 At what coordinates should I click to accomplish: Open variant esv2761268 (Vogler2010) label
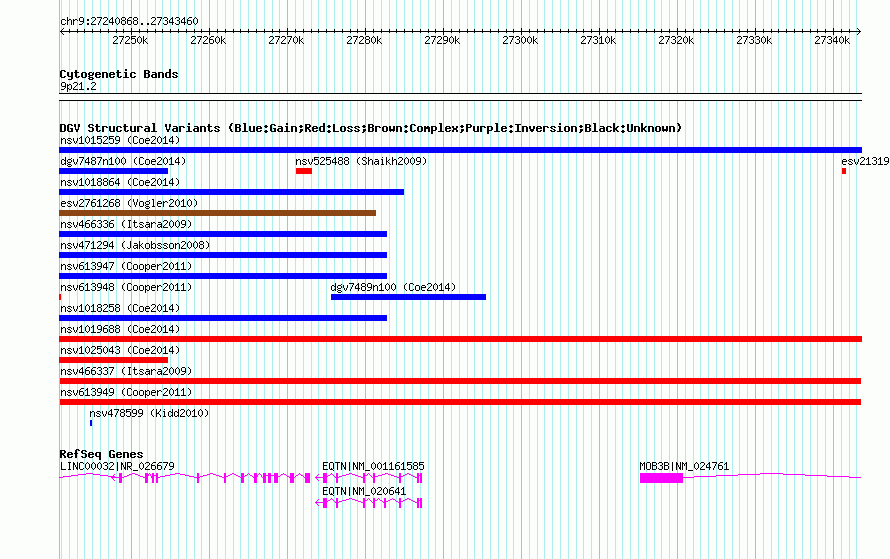[x=129, y=203]
